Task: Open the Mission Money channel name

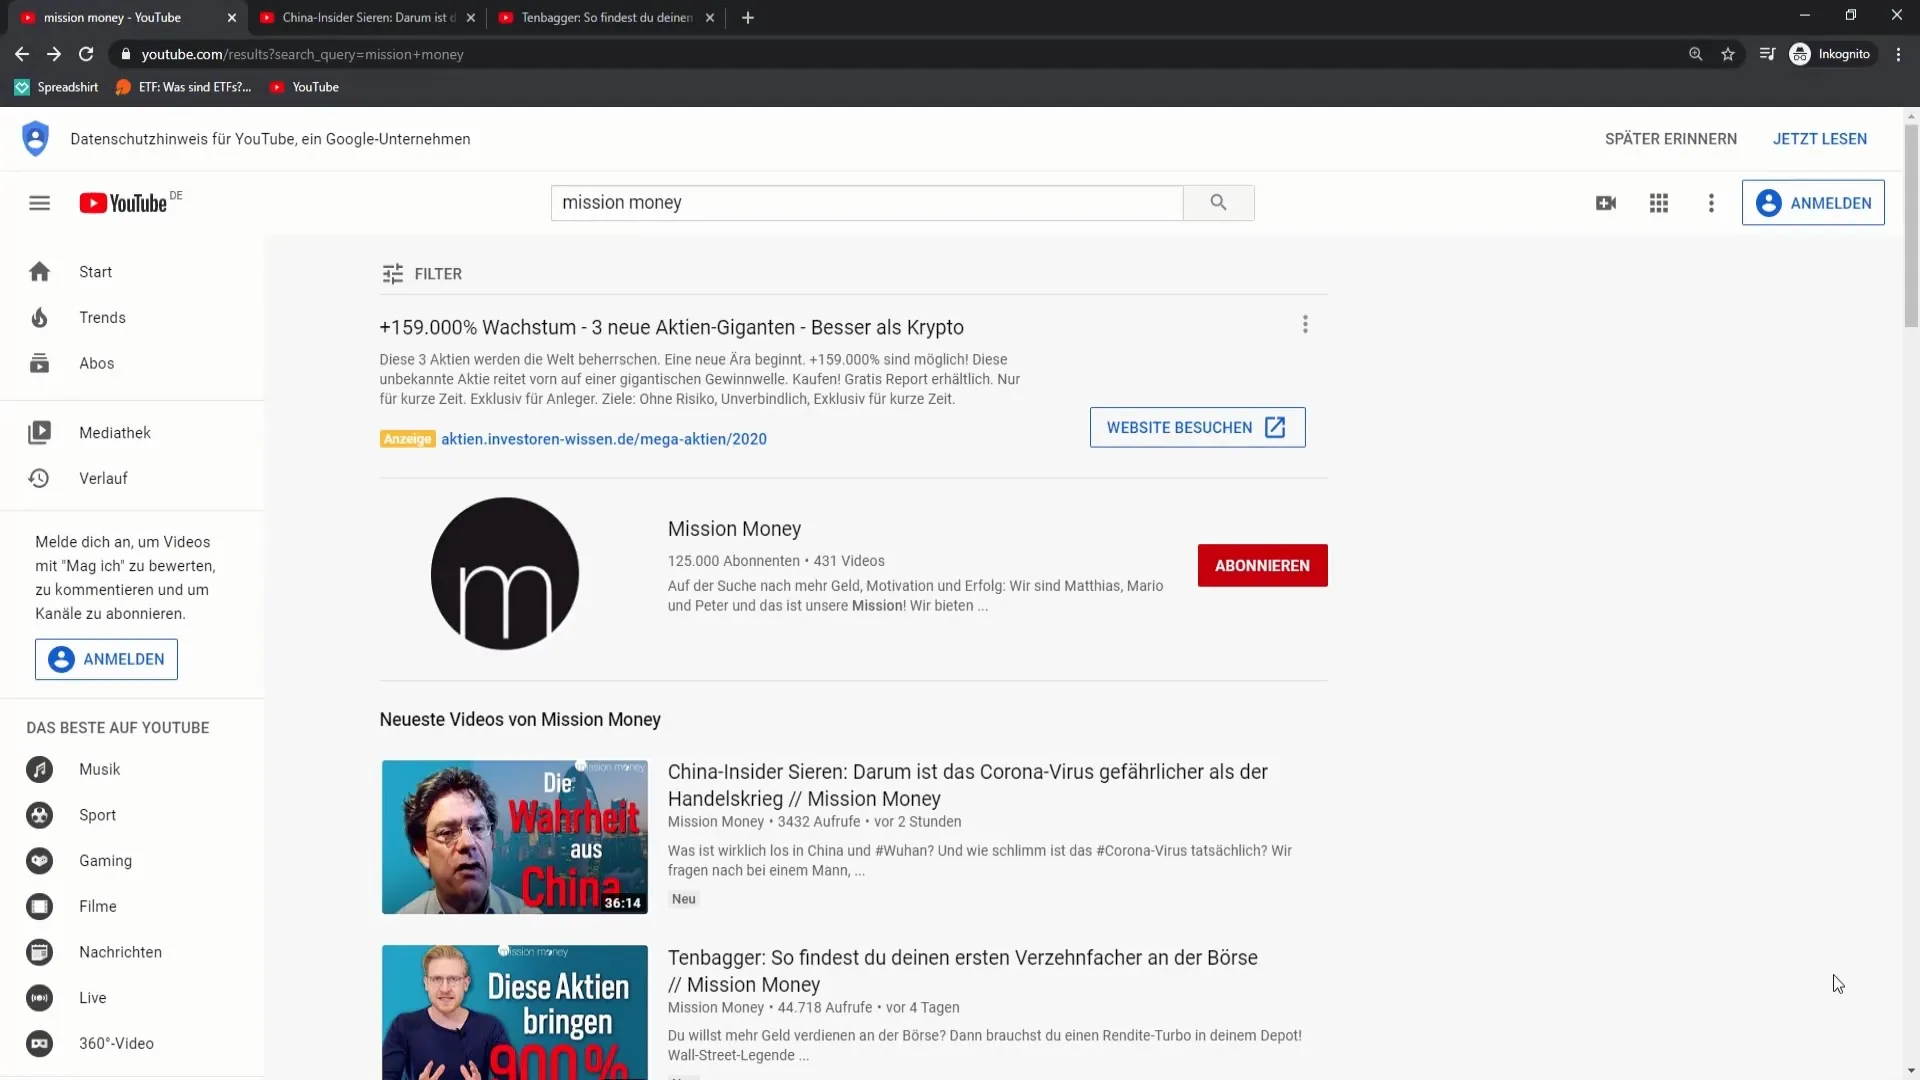Action: [734, 529]
